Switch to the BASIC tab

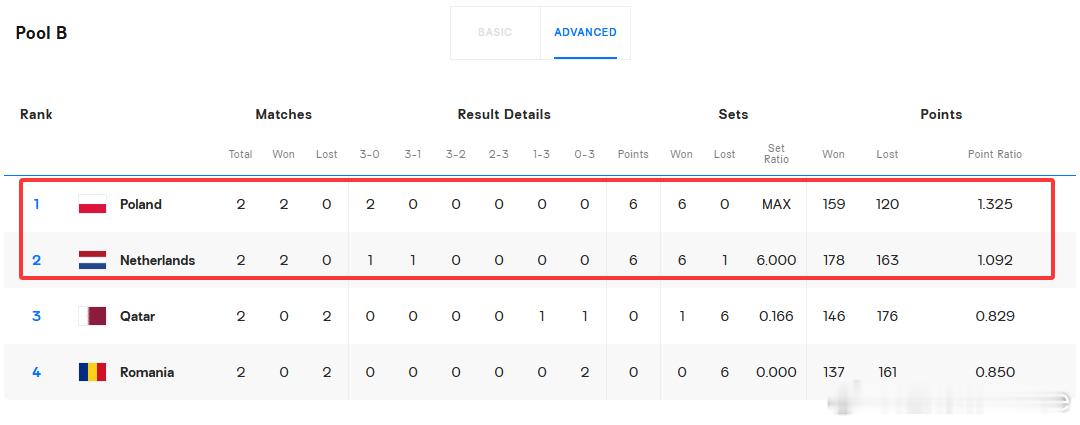[495, 32]
